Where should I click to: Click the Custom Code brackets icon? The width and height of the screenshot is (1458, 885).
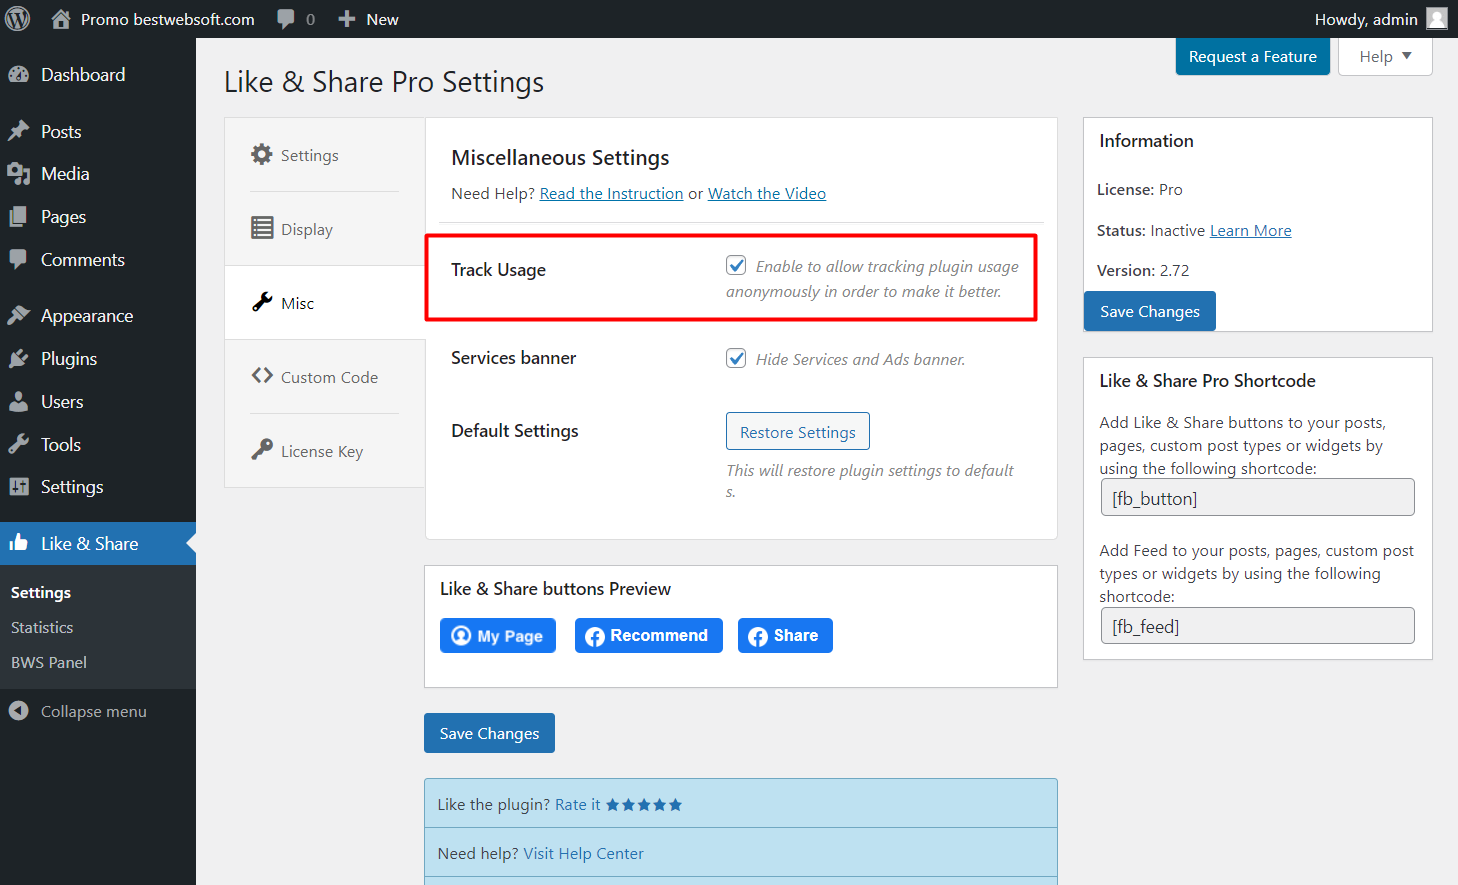pyautogui.click(x=262, y=376)
